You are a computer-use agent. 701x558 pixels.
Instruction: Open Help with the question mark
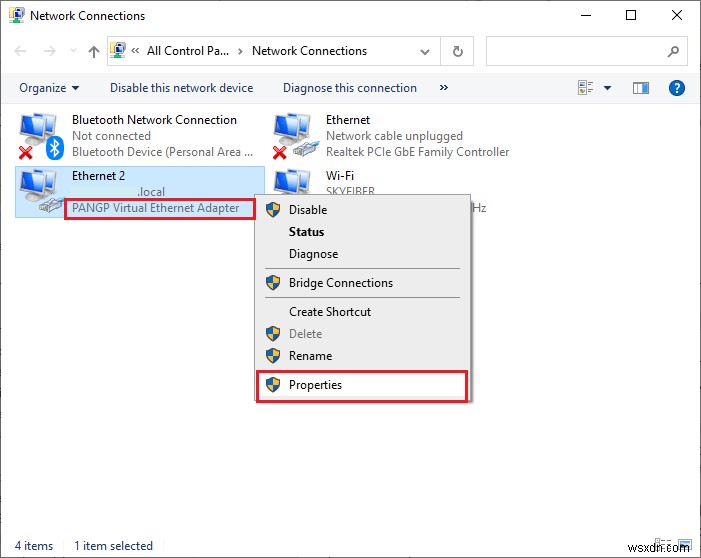coord(676,88)
